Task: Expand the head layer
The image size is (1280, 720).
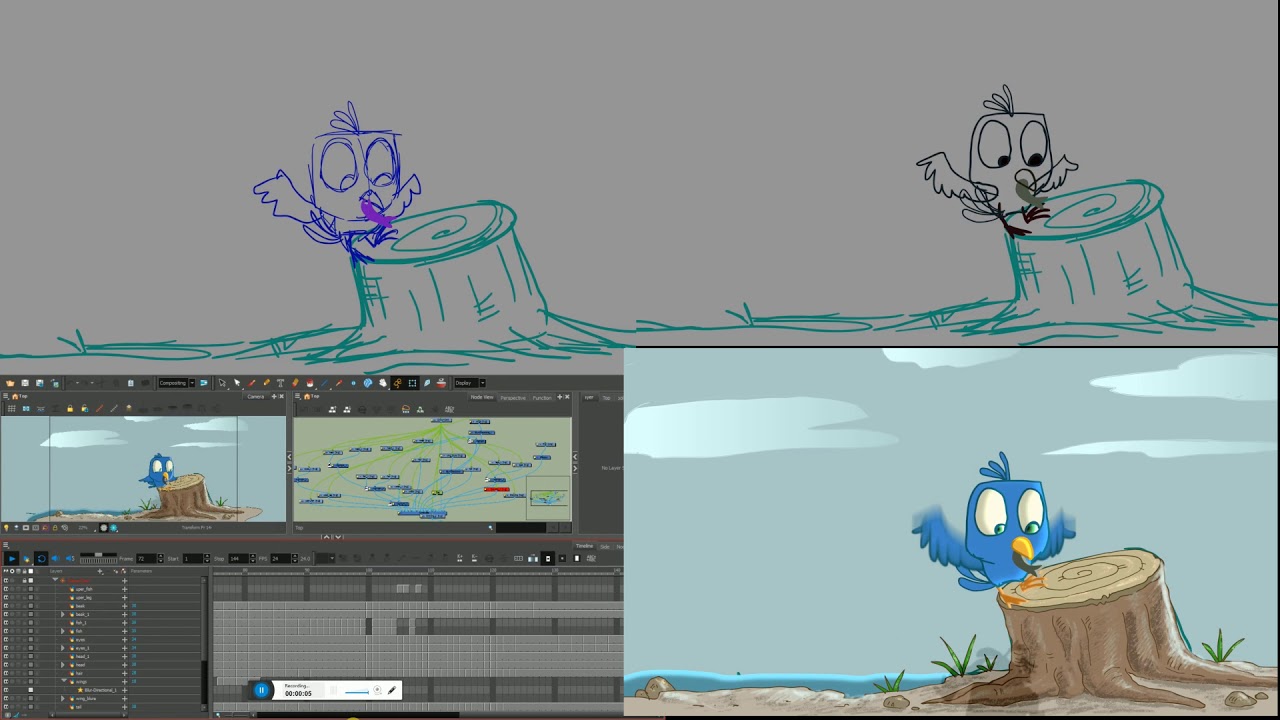Action: pos(62,665)
